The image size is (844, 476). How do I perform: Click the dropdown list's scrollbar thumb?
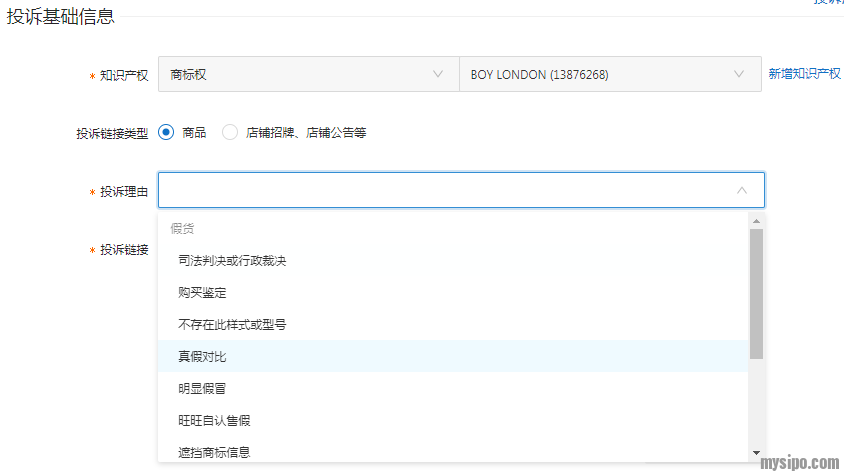click(x=756, y=293)
